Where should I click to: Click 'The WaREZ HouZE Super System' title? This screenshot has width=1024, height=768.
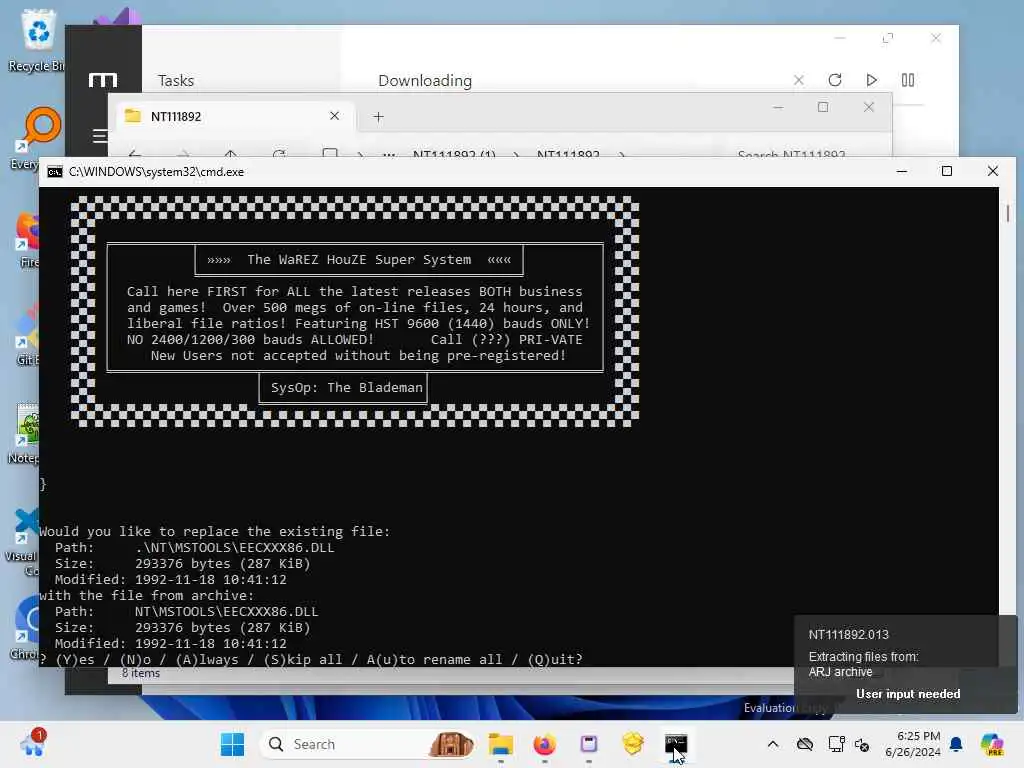[359, 259]
